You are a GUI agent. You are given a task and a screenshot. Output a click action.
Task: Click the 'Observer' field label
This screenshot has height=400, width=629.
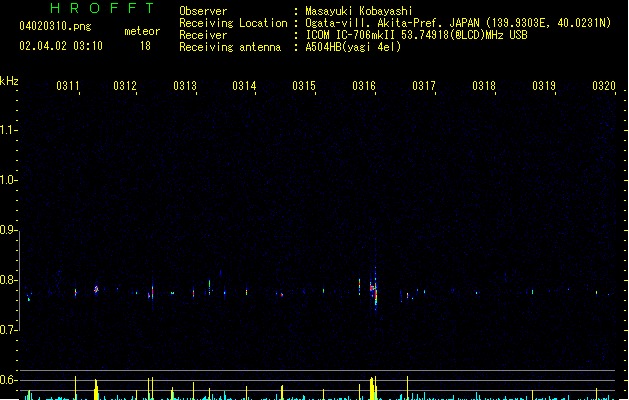[203, 11]
